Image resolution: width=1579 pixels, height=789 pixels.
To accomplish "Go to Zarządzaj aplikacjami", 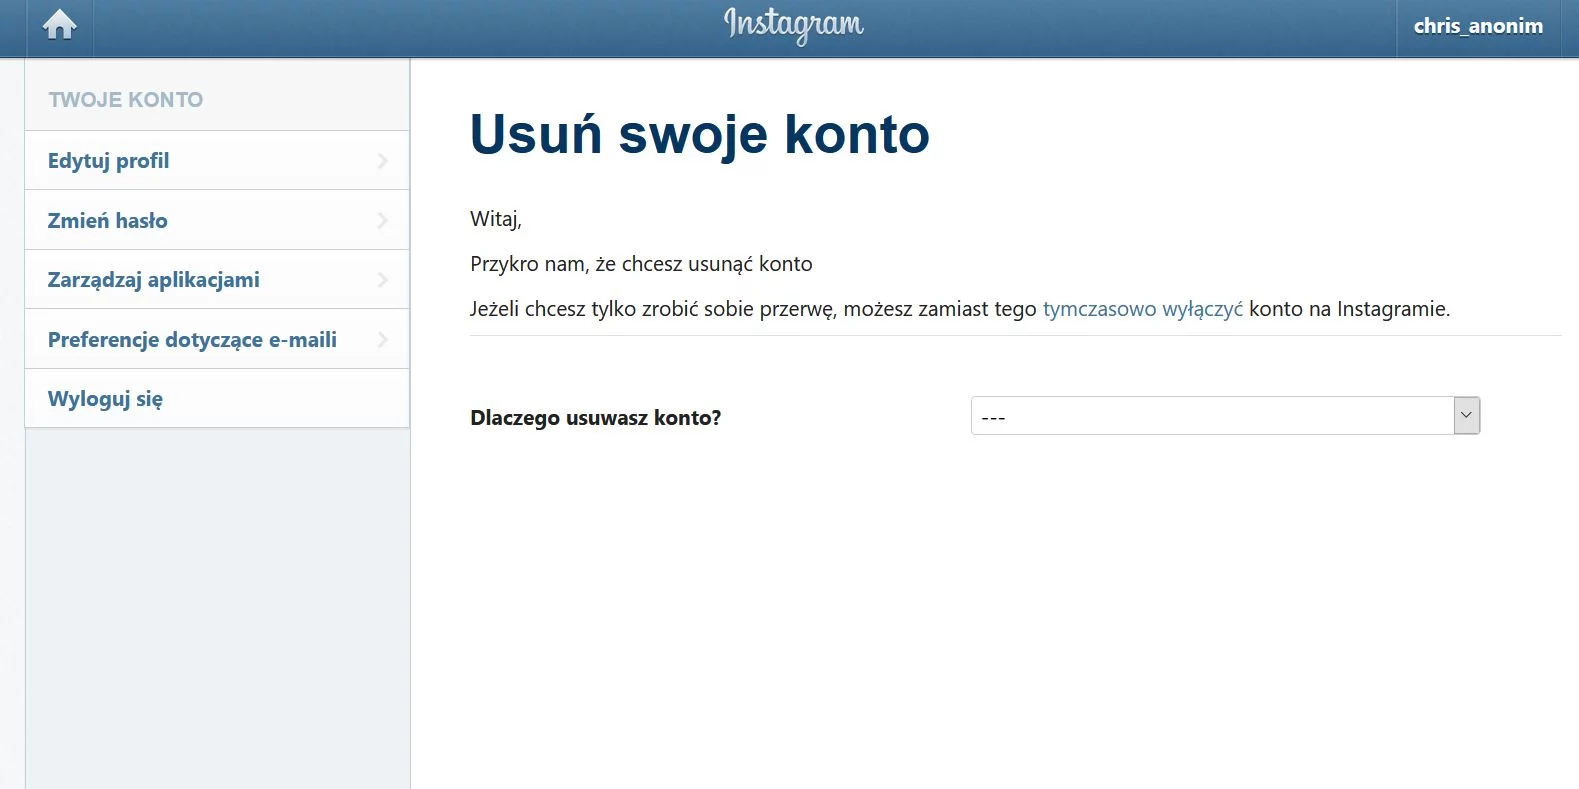I will 217,280.
